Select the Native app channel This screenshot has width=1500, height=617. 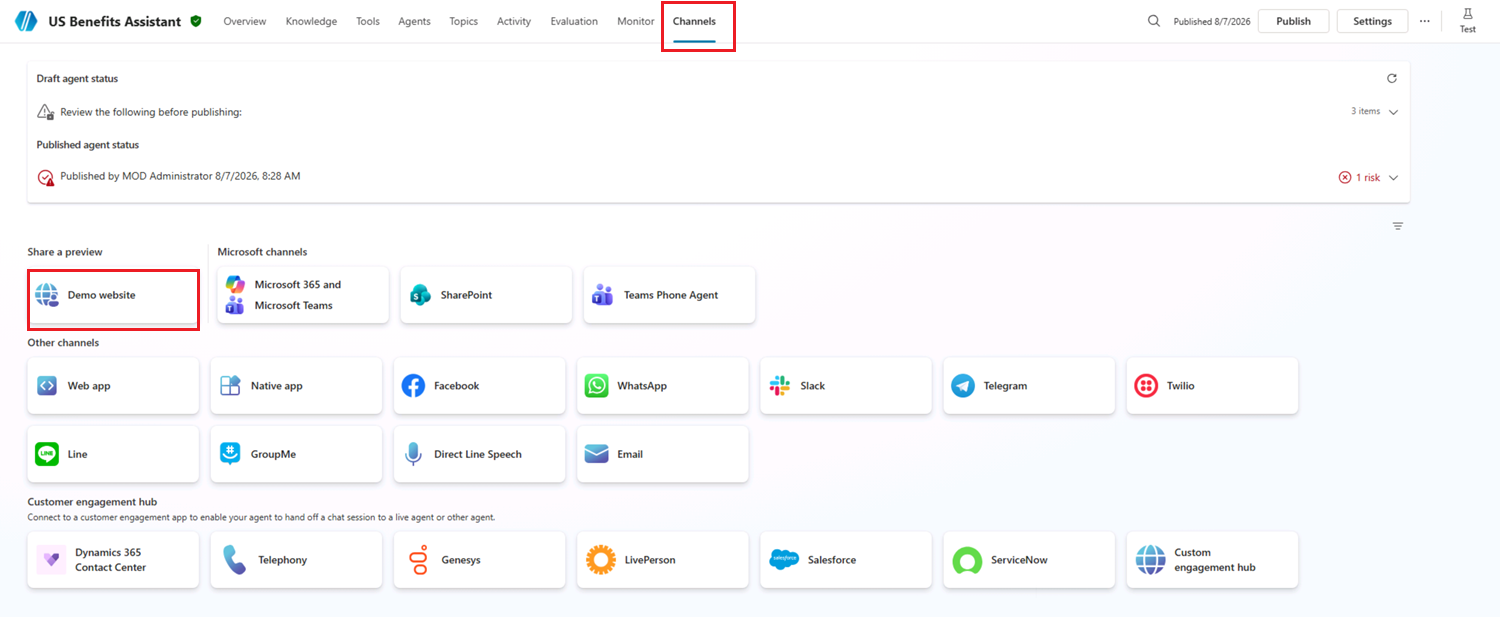(x=296, y=386)
